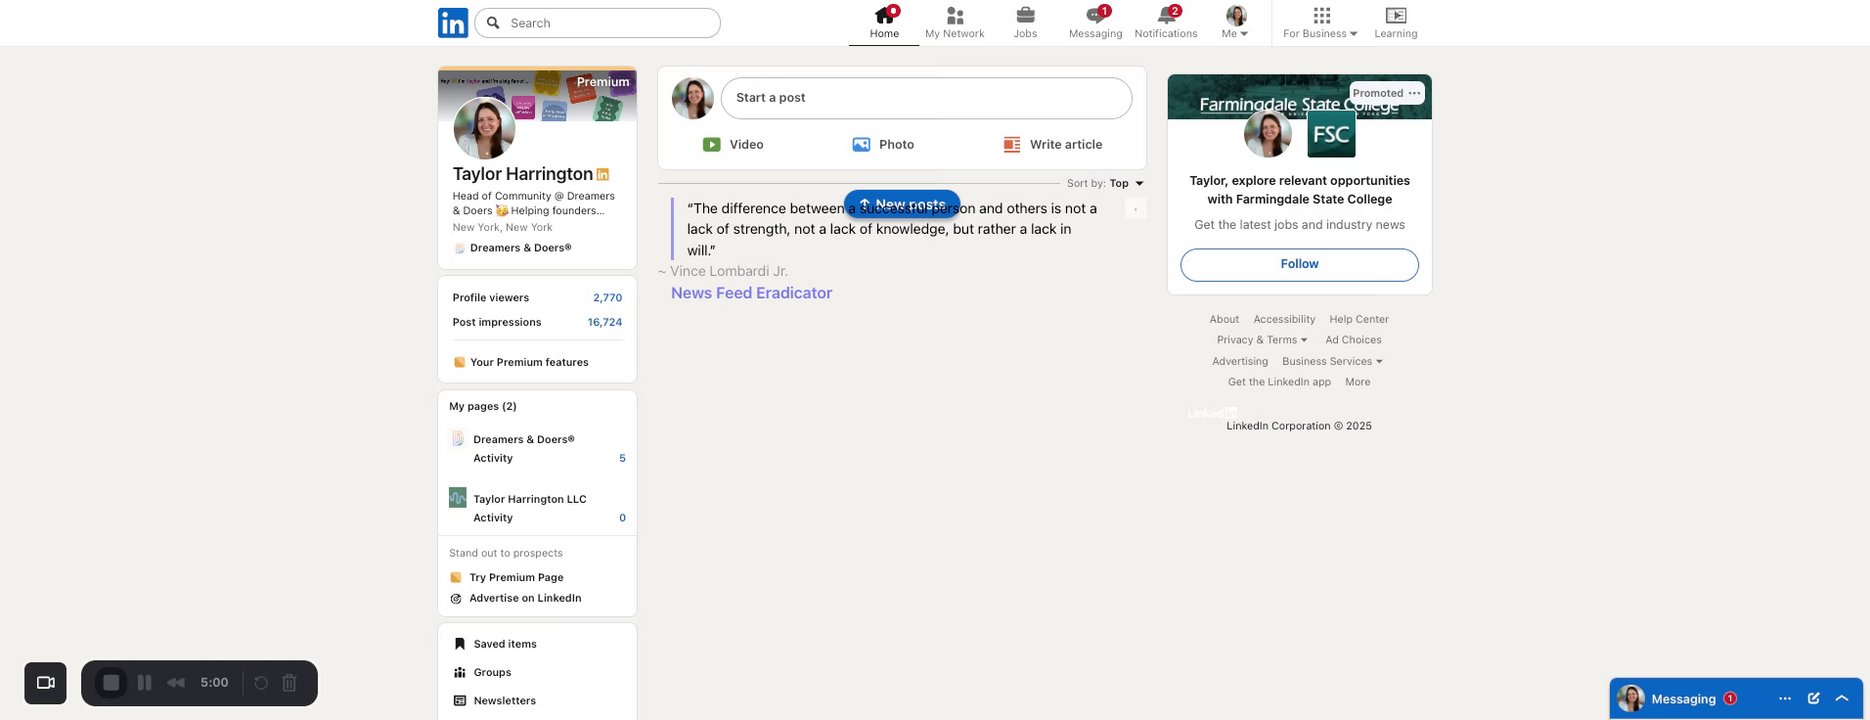Delete the recording with trash icon
The image size is (1870, 720).
pyautogui.click(x=289, y=683)
